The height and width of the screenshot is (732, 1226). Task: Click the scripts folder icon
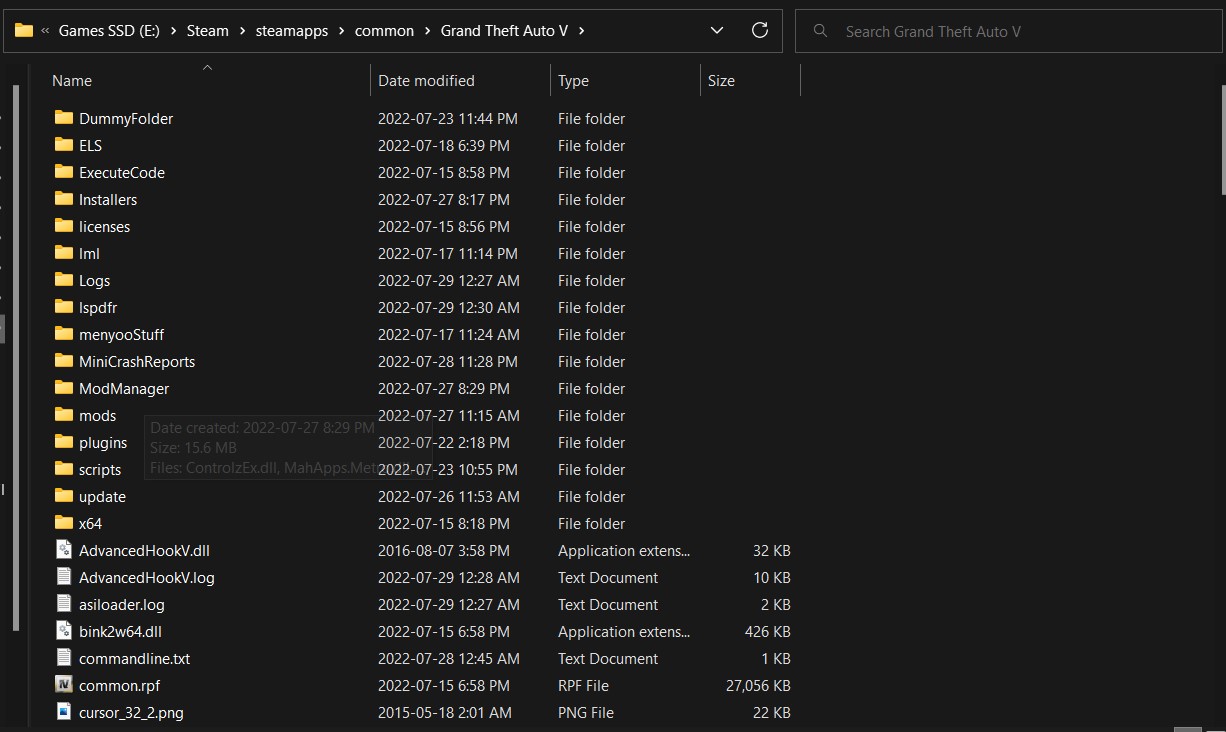[64, 469]
